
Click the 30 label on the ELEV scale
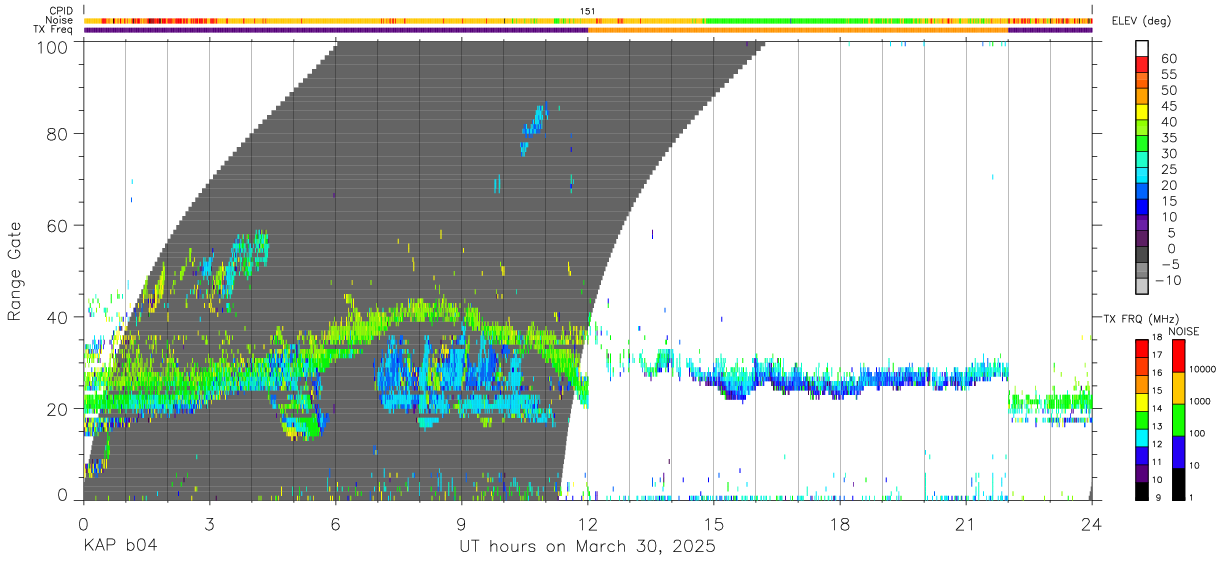click(x=1169, y=153)
